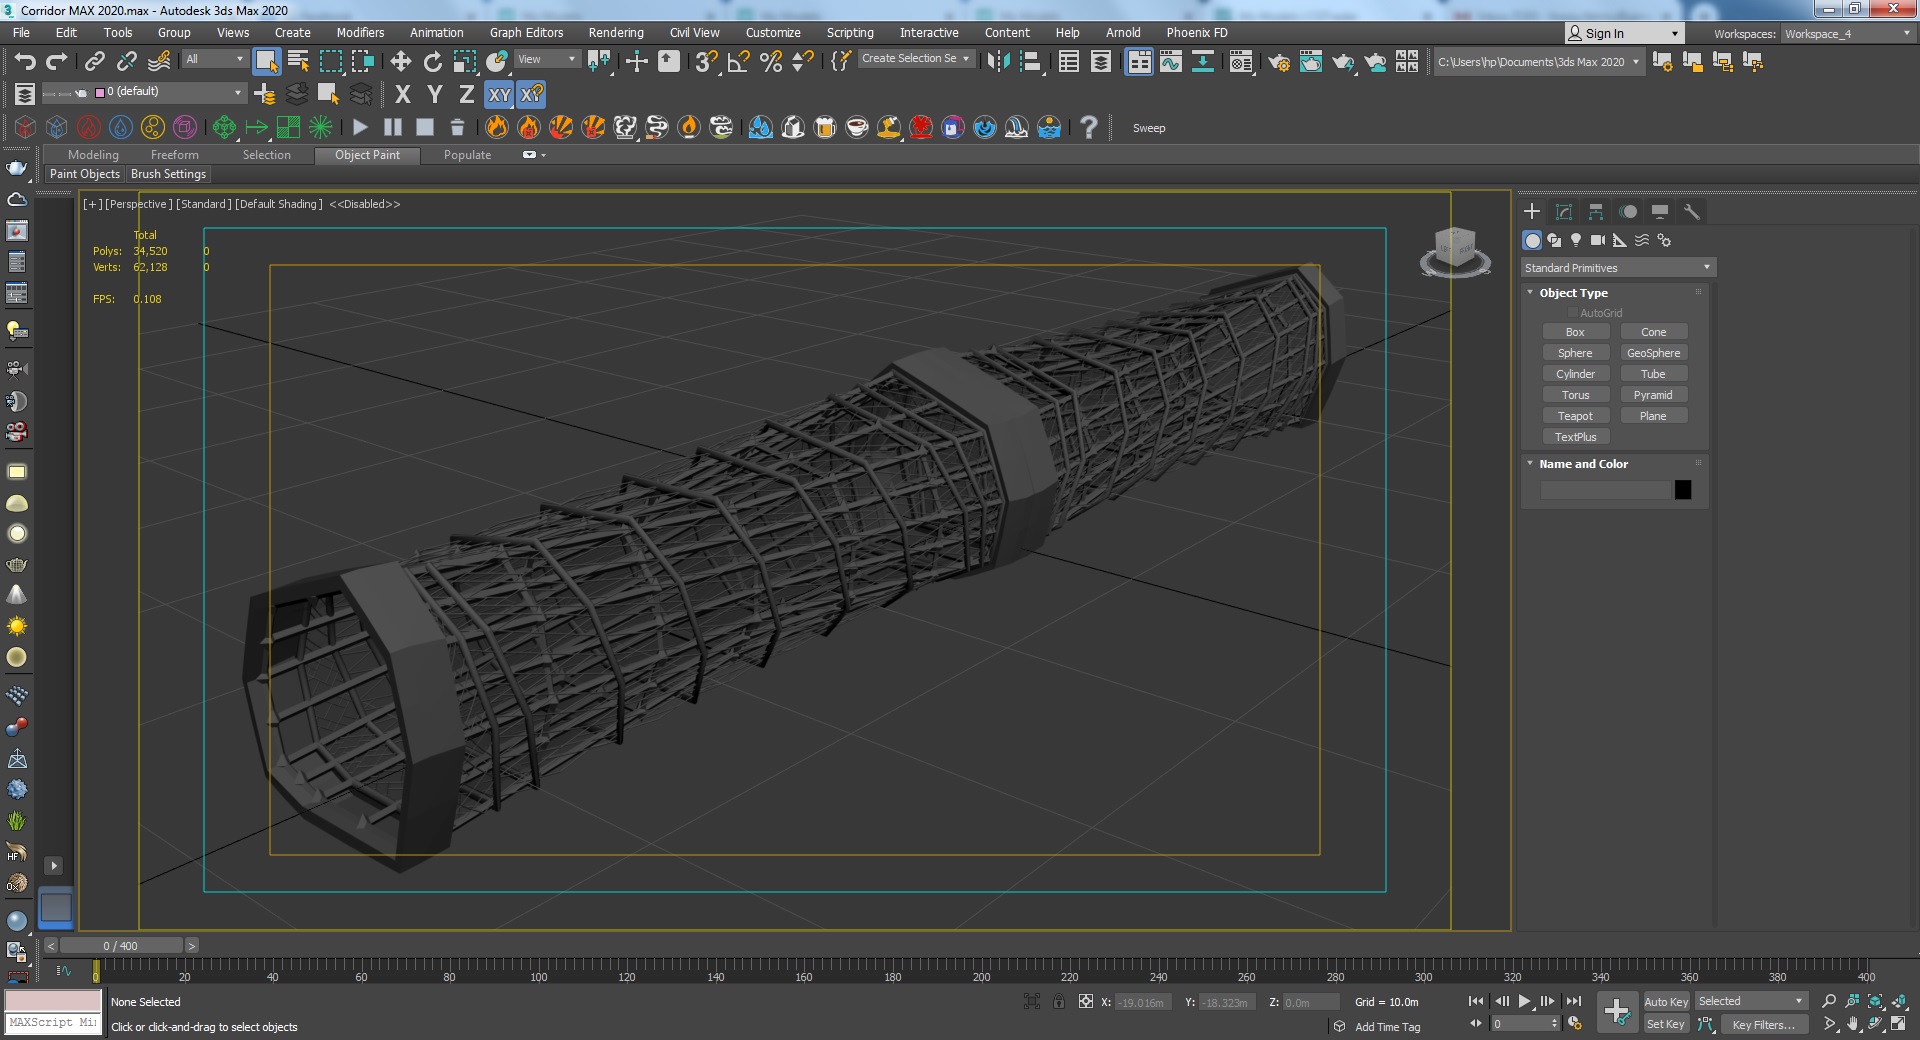The image size is (1920, 1040).
Task: Open the Utilities wrench panel tab
Action: [1691, 212]
